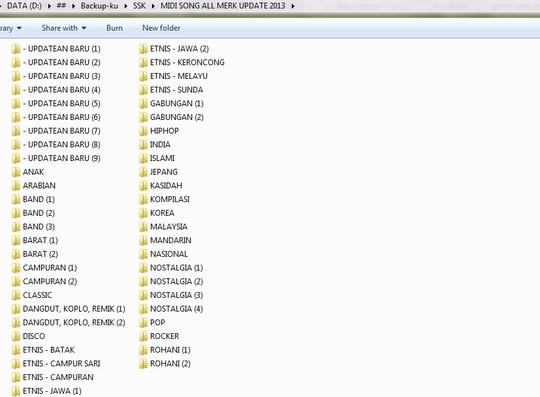Expand the arrow after Backup-ku in the address bar
This screenshot has width=540, height=397.
point(126,6)
